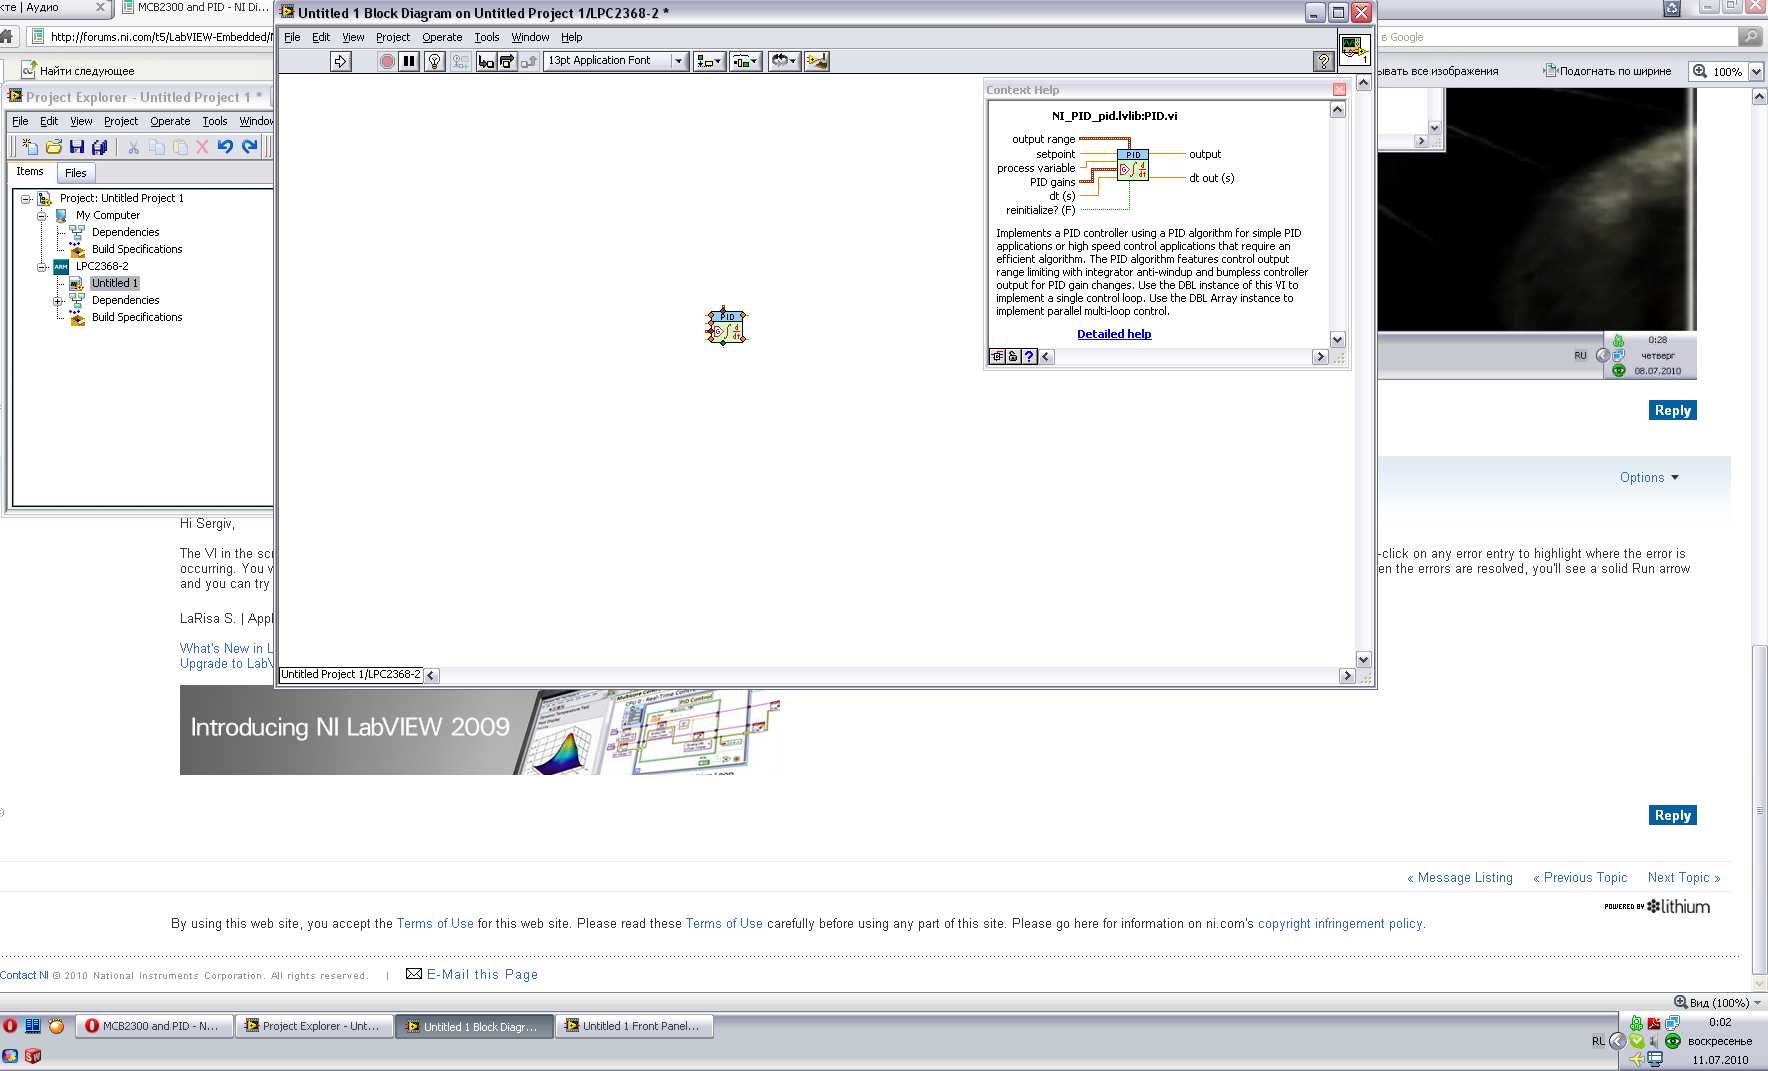This screenshot has width=1768, height=1071.
Task: Toggle Retain Wire Values button
Action: [460, 61]
